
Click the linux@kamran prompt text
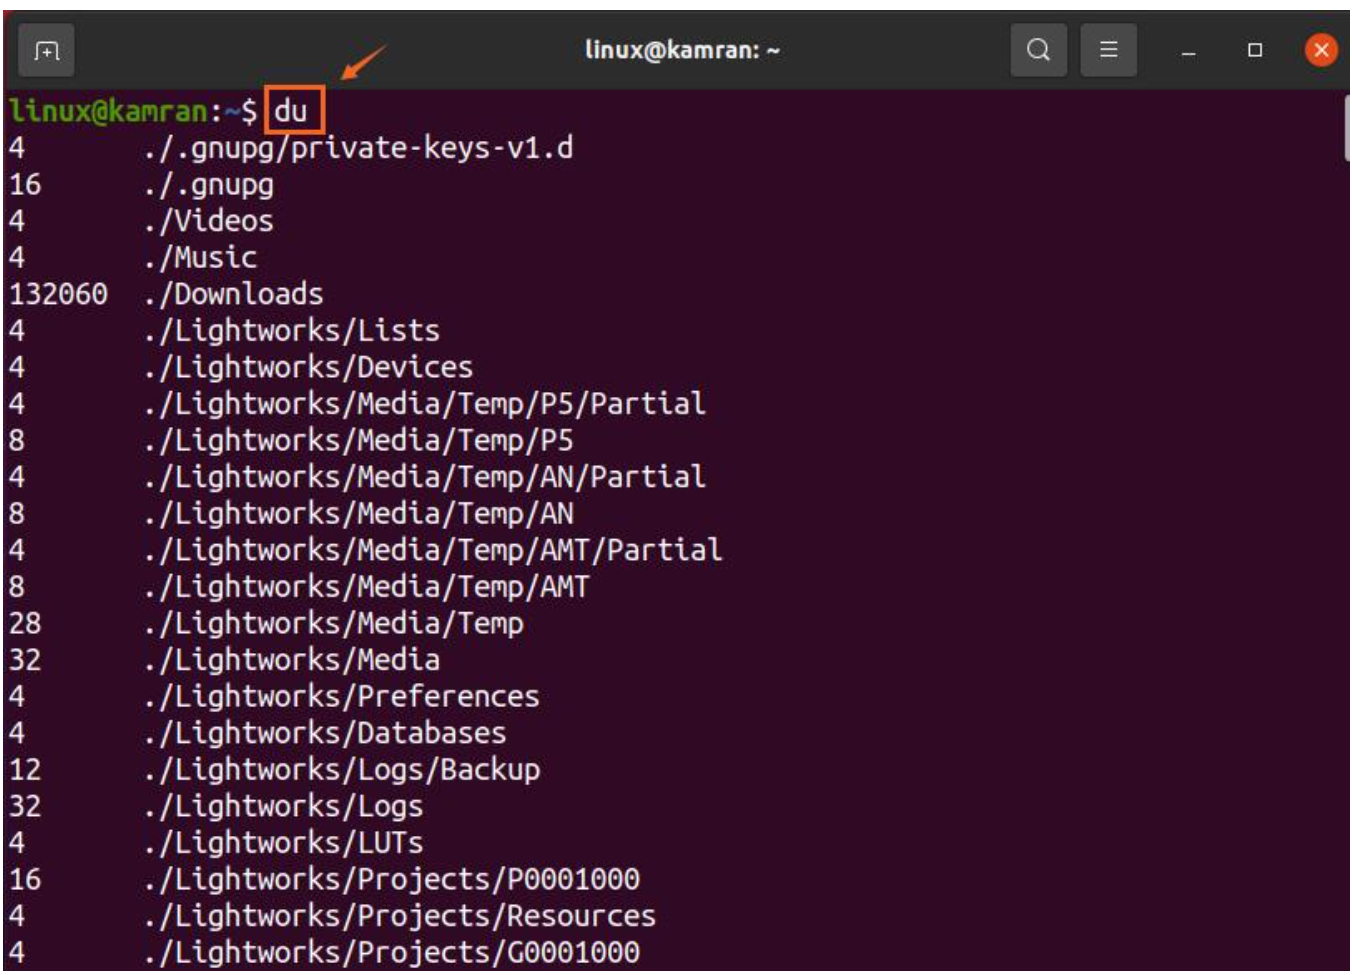(x=108, y=111)
